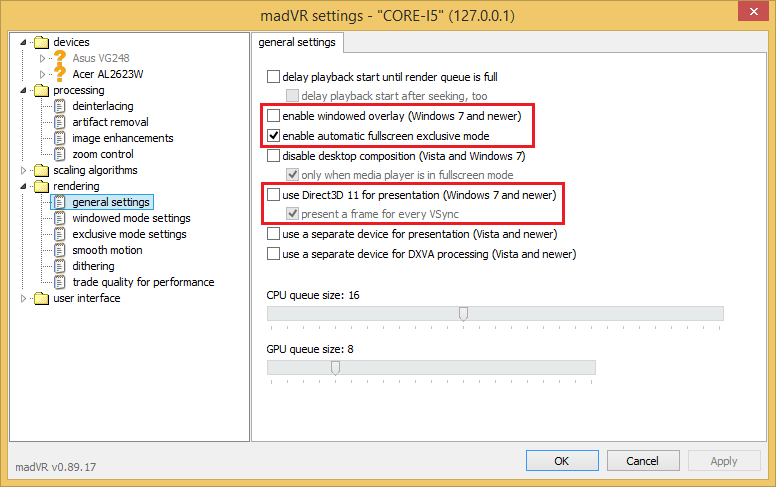
Task: Click the Acer AL2623W device question-mark icon
Action: 59,74
